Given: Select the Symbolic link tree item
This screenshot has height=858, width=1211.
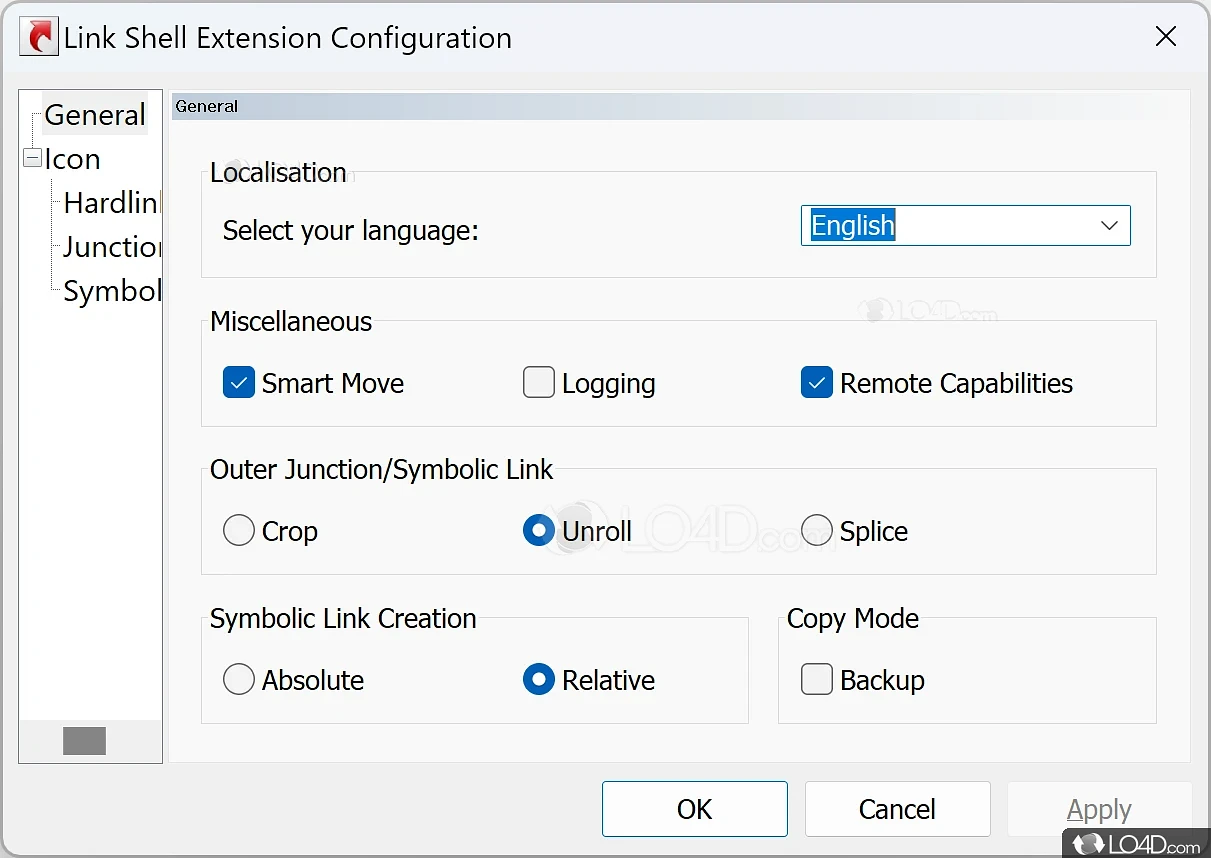Looking at the screenshot, I should [110, 291].
